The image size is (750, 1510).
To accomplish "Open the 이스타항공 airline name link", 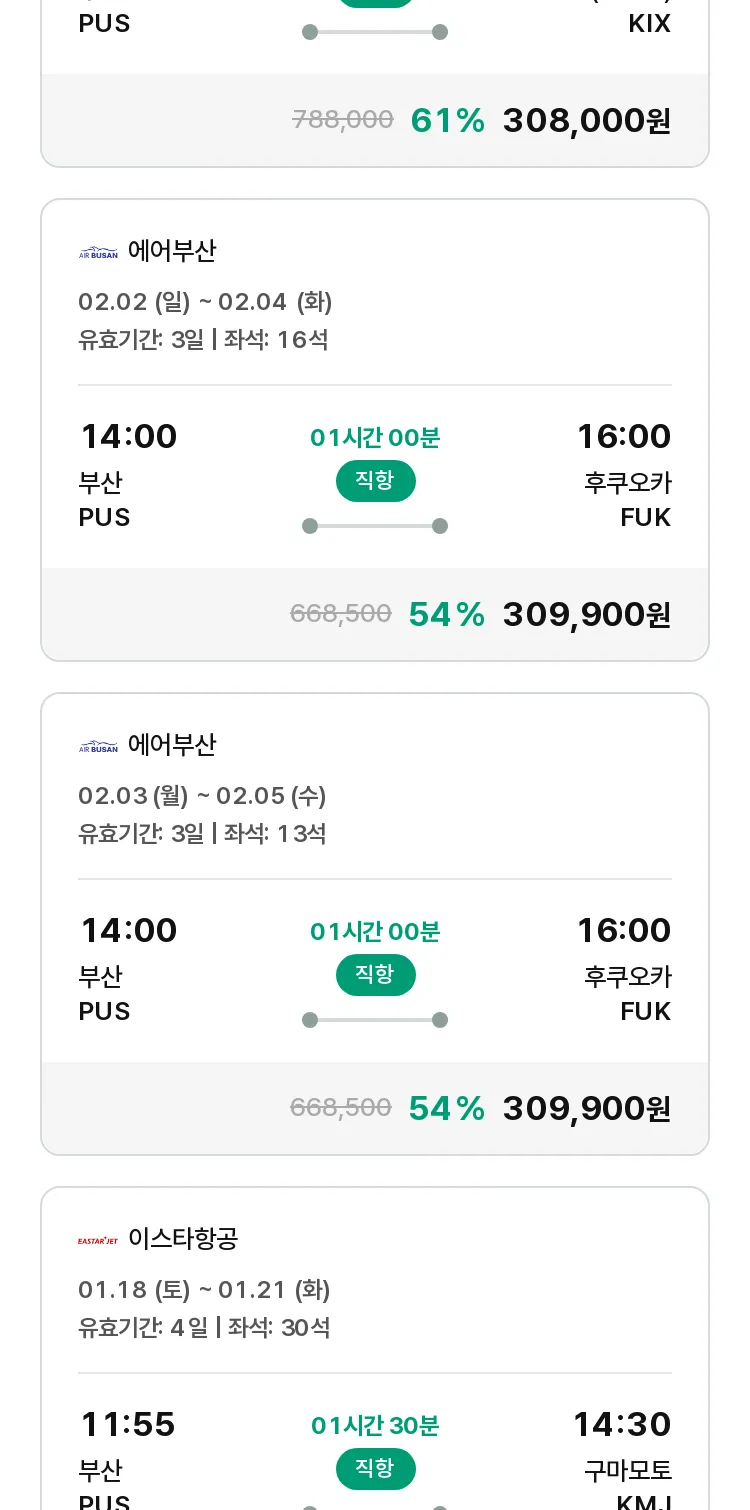I will click(183, 1239).
